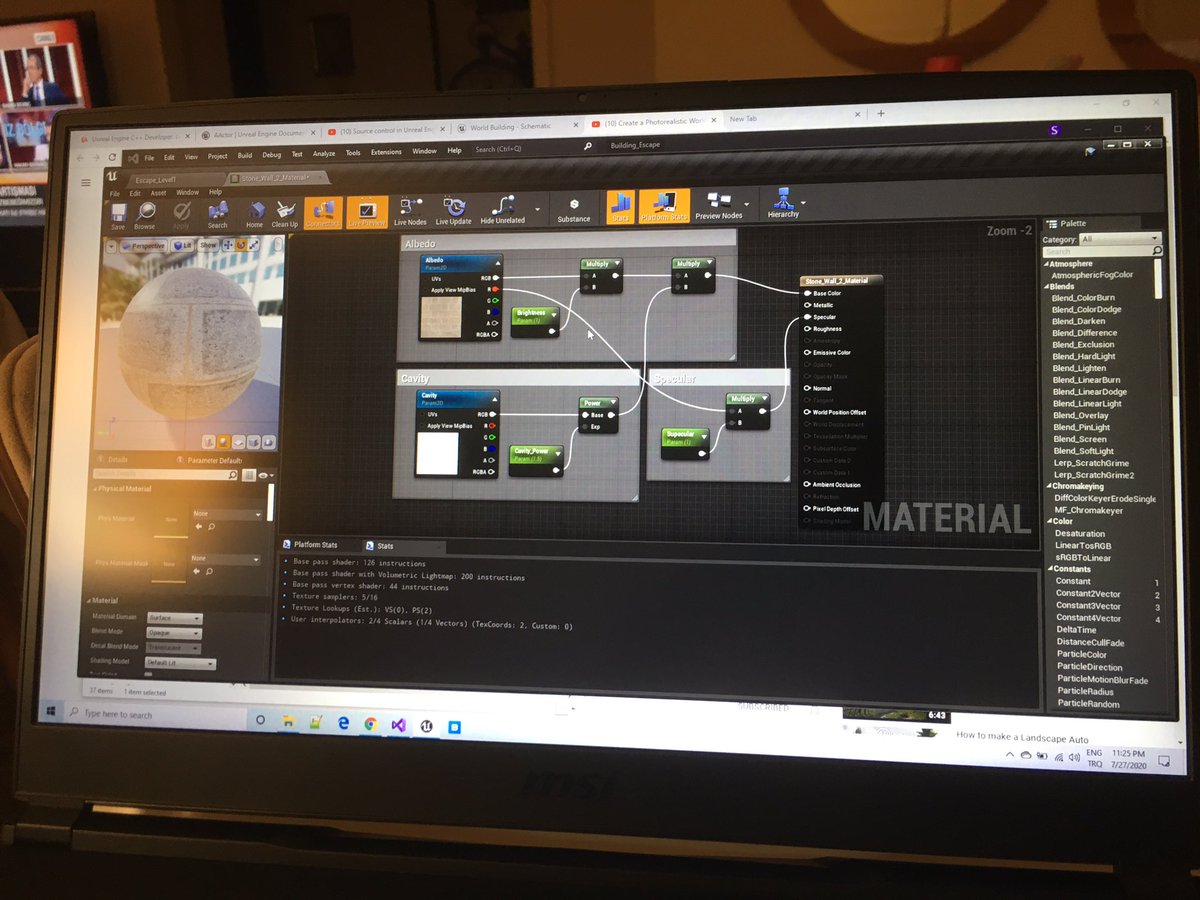Click the Albedo node blue B output pin
This screenshot has width=1200, height=900.
point(494,312)
